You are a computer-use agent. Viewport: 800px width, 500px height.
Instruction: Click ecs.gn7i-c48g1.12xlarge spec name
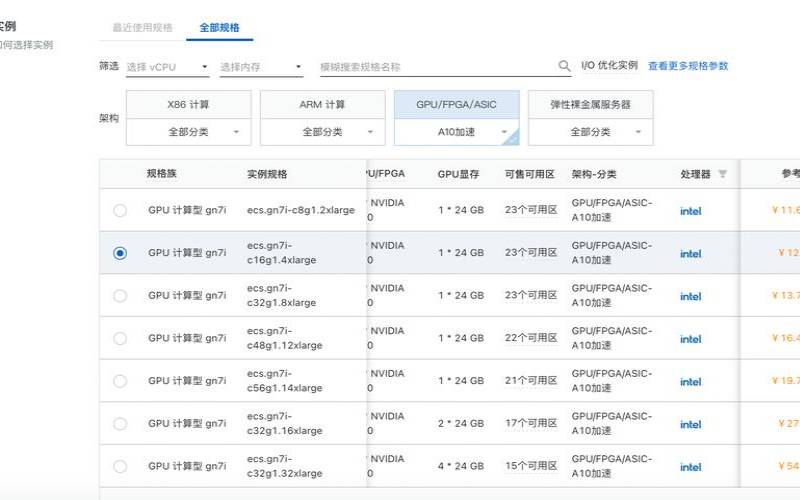[285, 338]
